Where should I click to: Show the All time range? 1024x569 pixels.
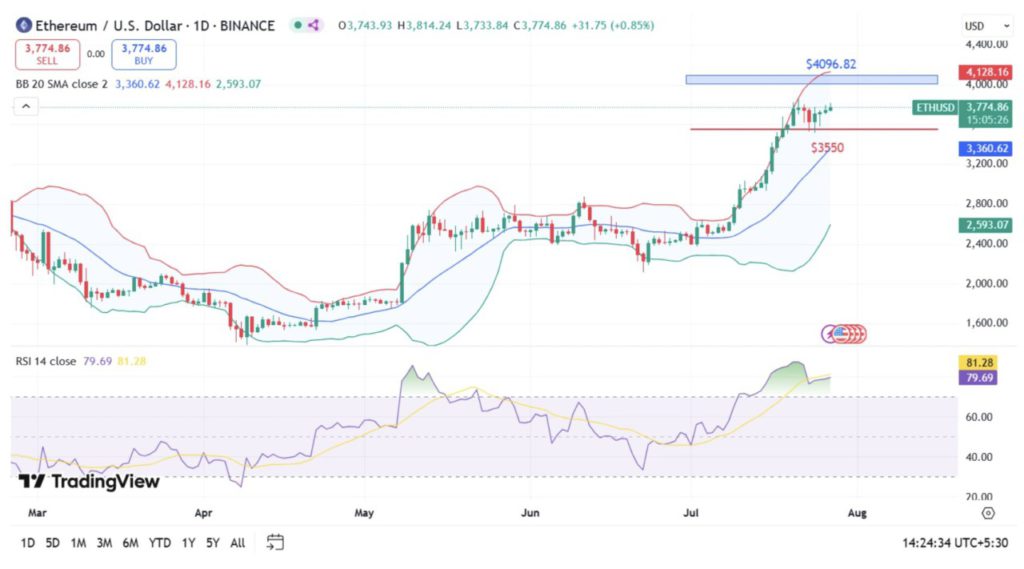pyautogui.click(x=237, y=543)
